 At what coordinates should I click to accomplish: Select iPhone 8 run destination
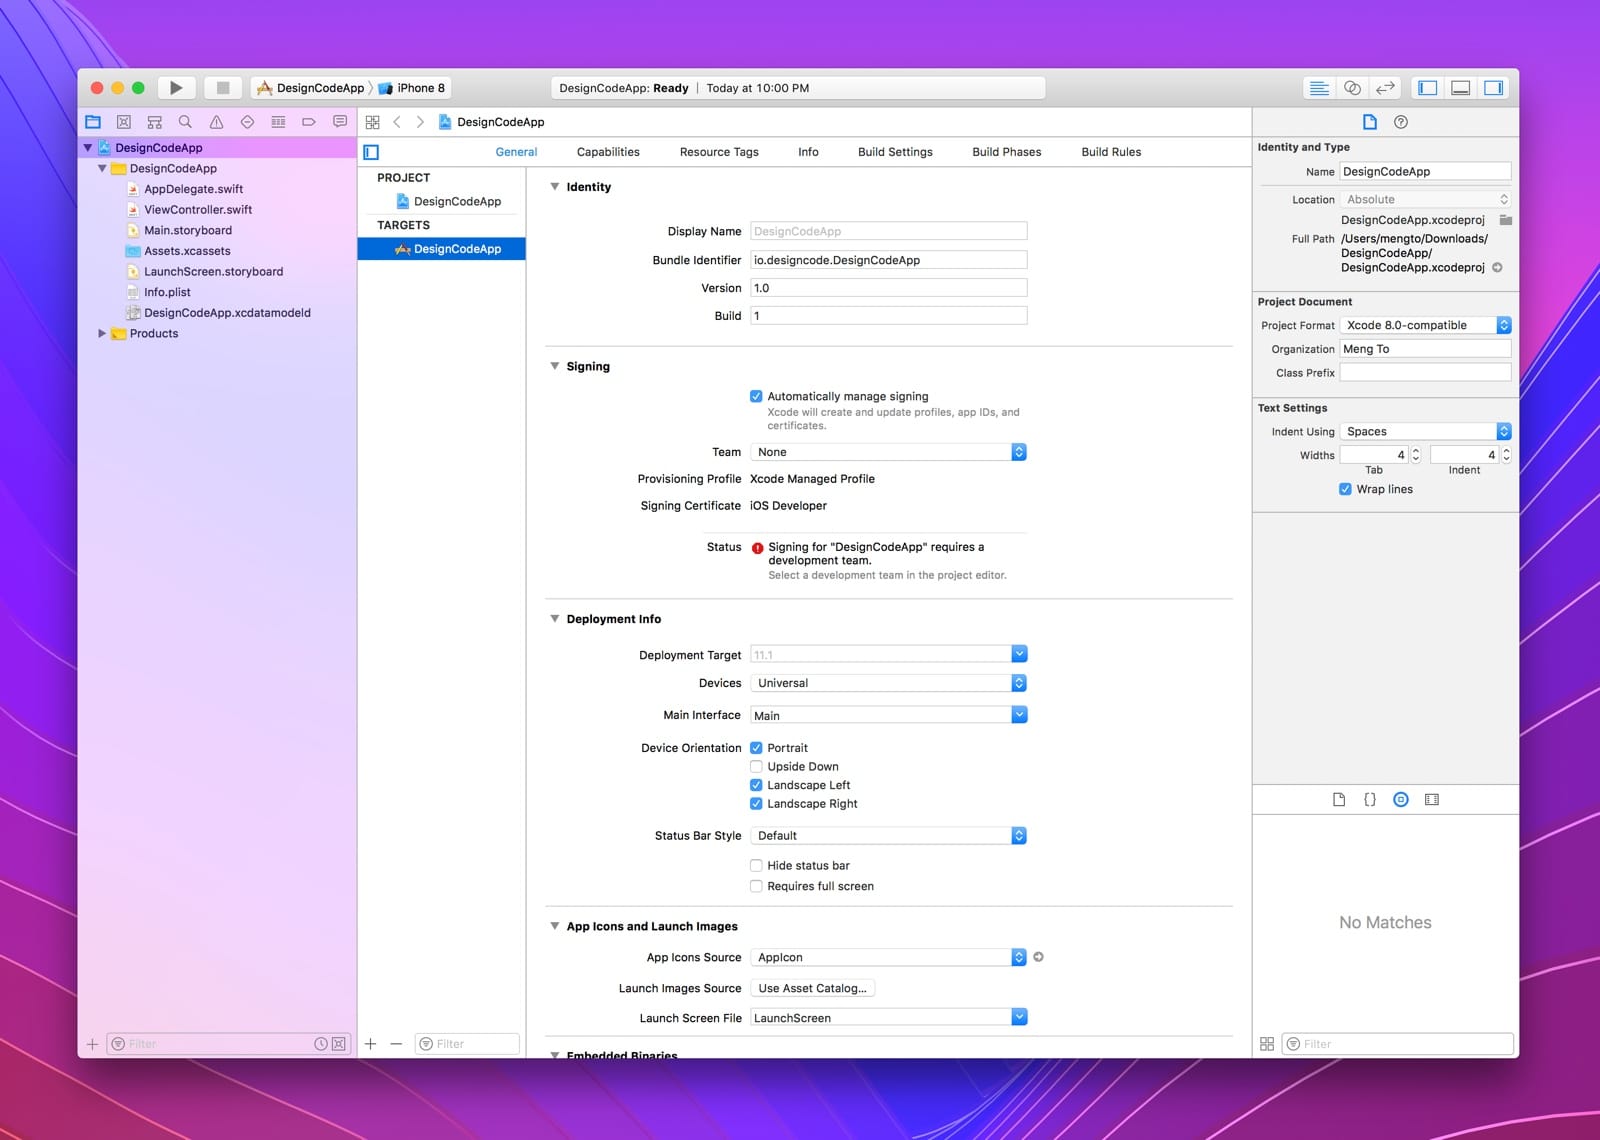(x=411, y=88)
